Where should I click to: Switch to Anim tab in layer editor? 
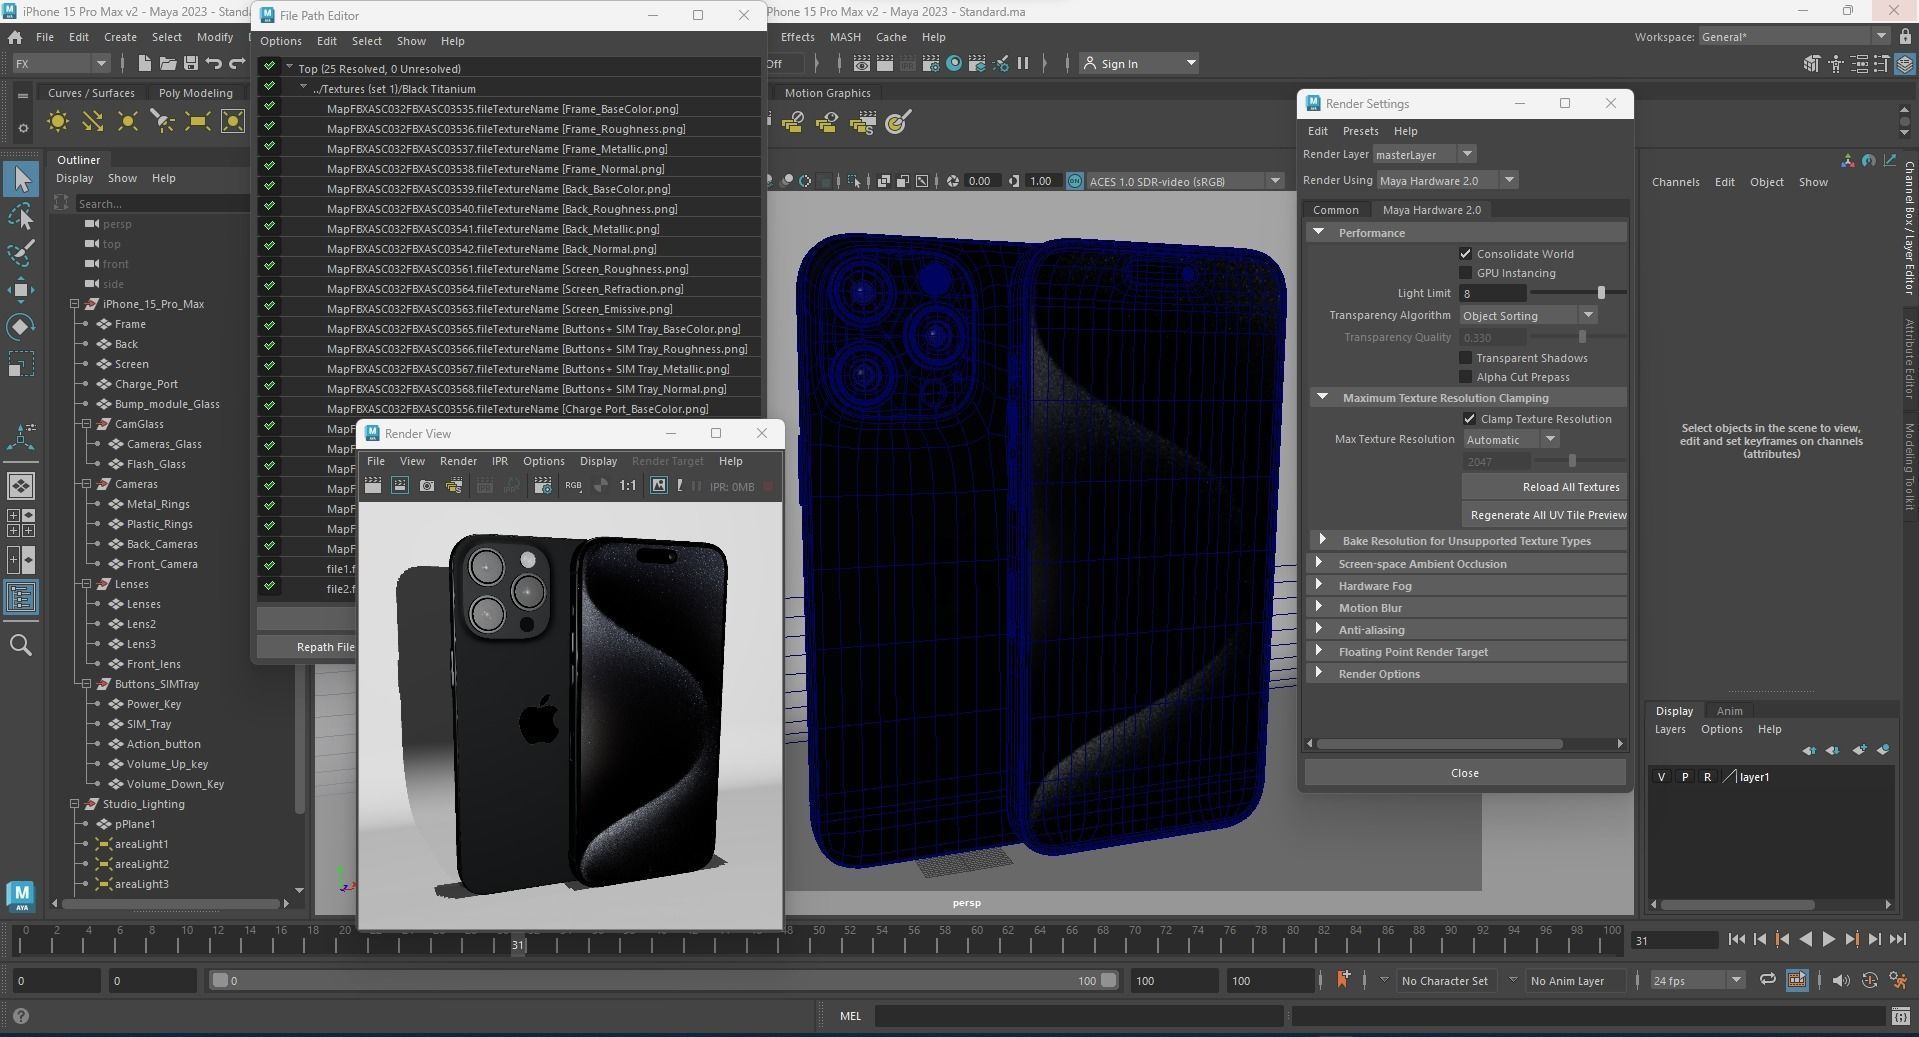point(1729,711)
